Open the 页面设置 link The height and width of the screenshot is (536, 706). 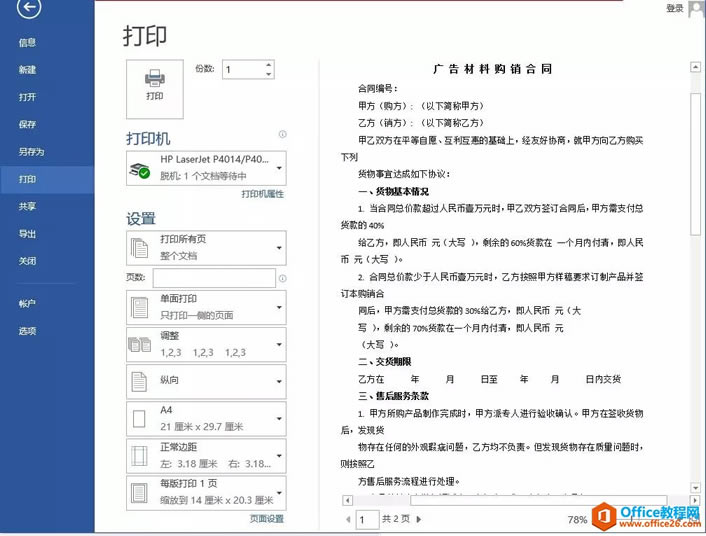[267, 519]
